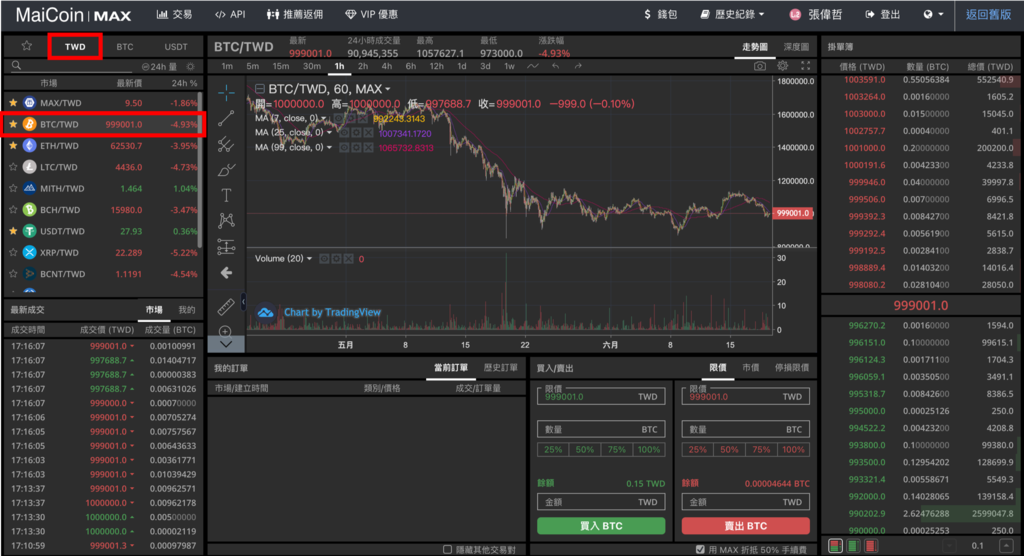Screen dimensions: 1024x556
Task: Select the text annotation tool
Action: 226,195
